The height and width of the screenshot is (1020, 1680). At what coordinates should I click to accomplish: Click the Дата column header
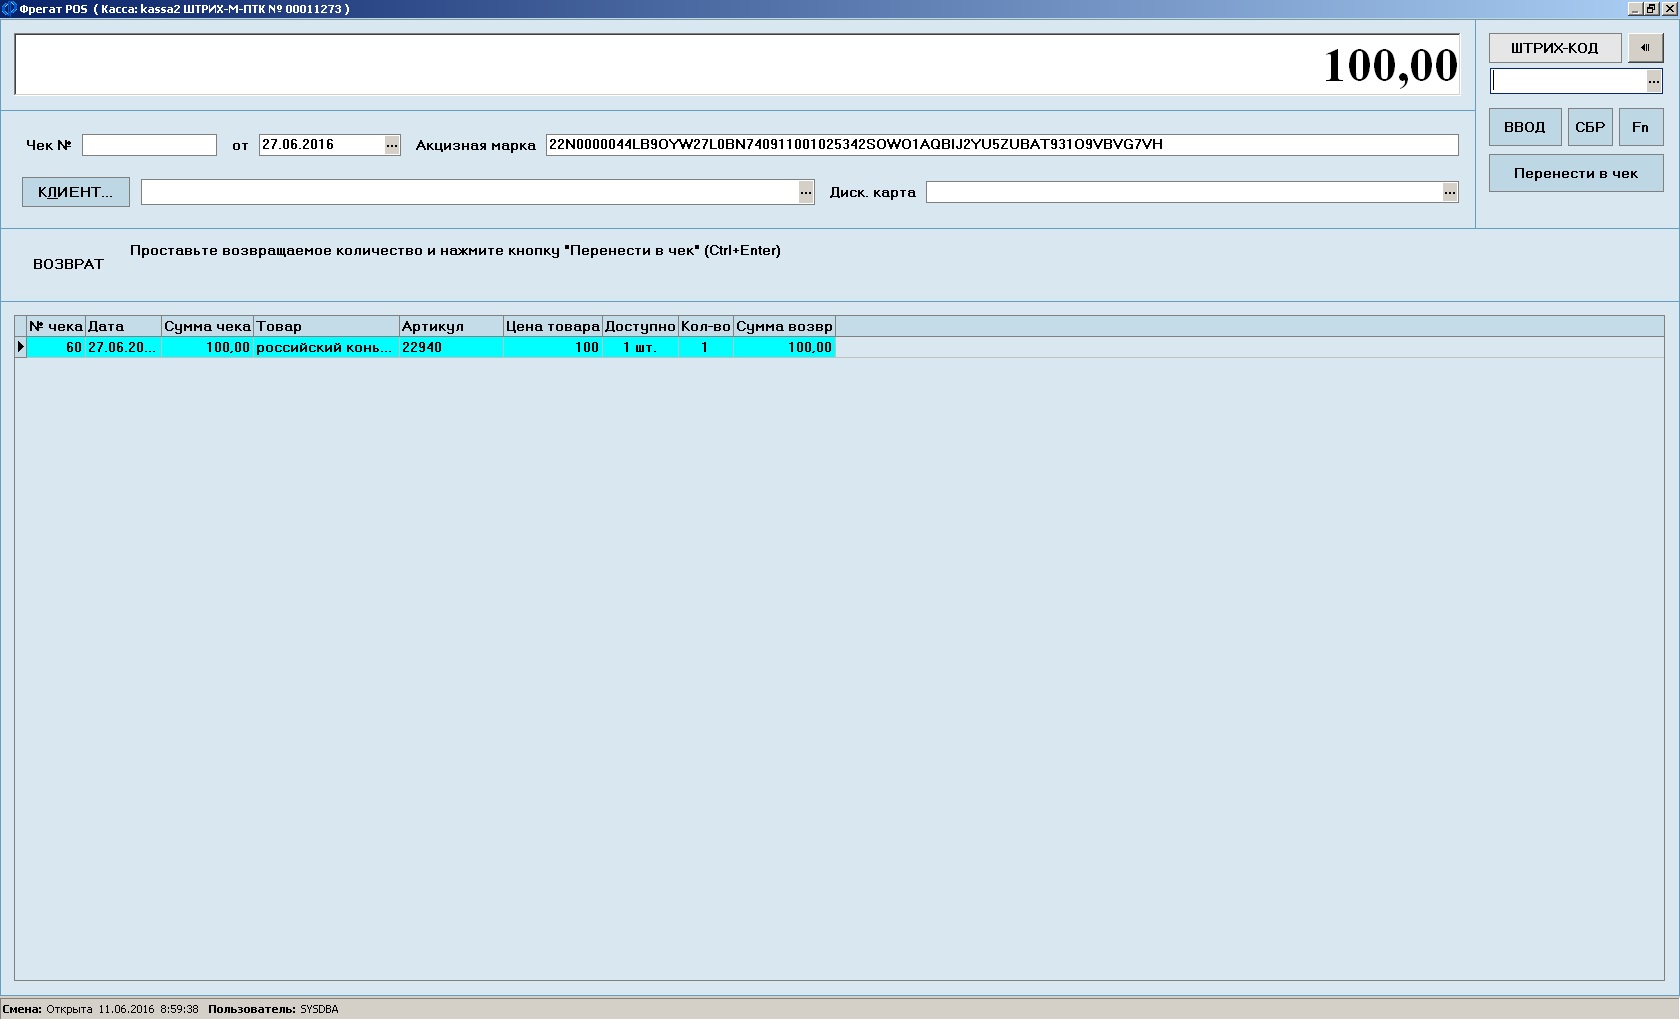point(123,326)
